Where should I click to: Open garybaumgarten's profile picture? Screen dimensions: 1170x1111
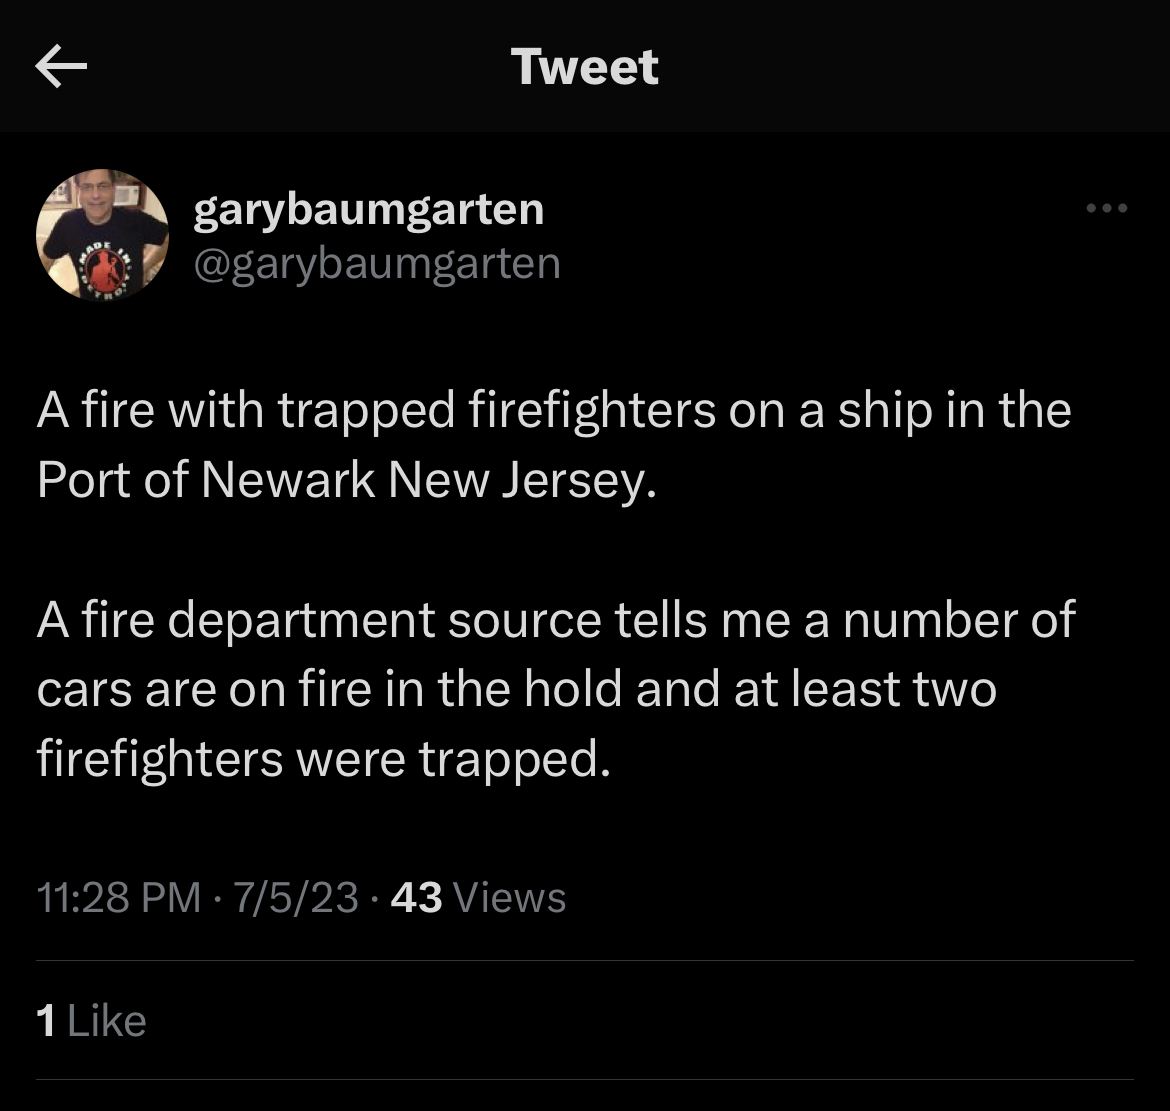coord(102,234)
